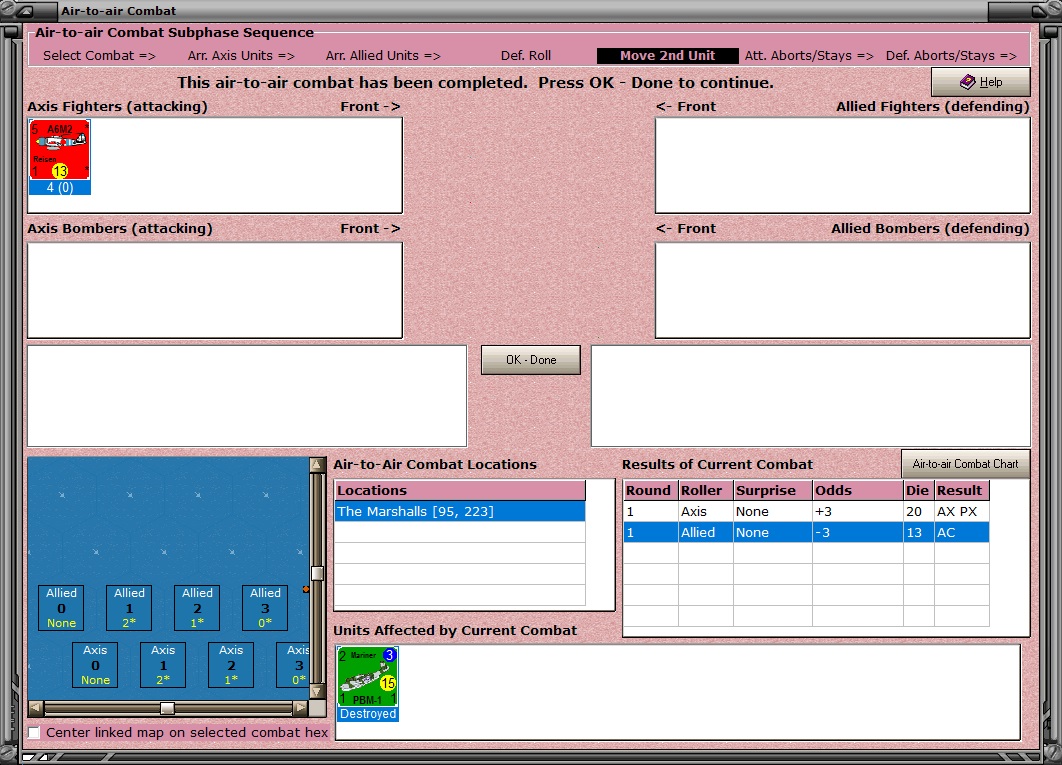1062x765 pixels.
Task: Click Def. Roll subphase
Action: point(526,56)
